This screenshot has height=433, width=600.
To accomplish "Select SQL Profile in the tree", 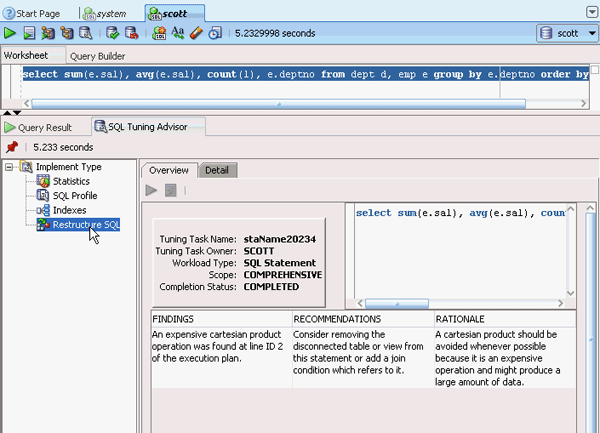I will [x=74, y=196].
